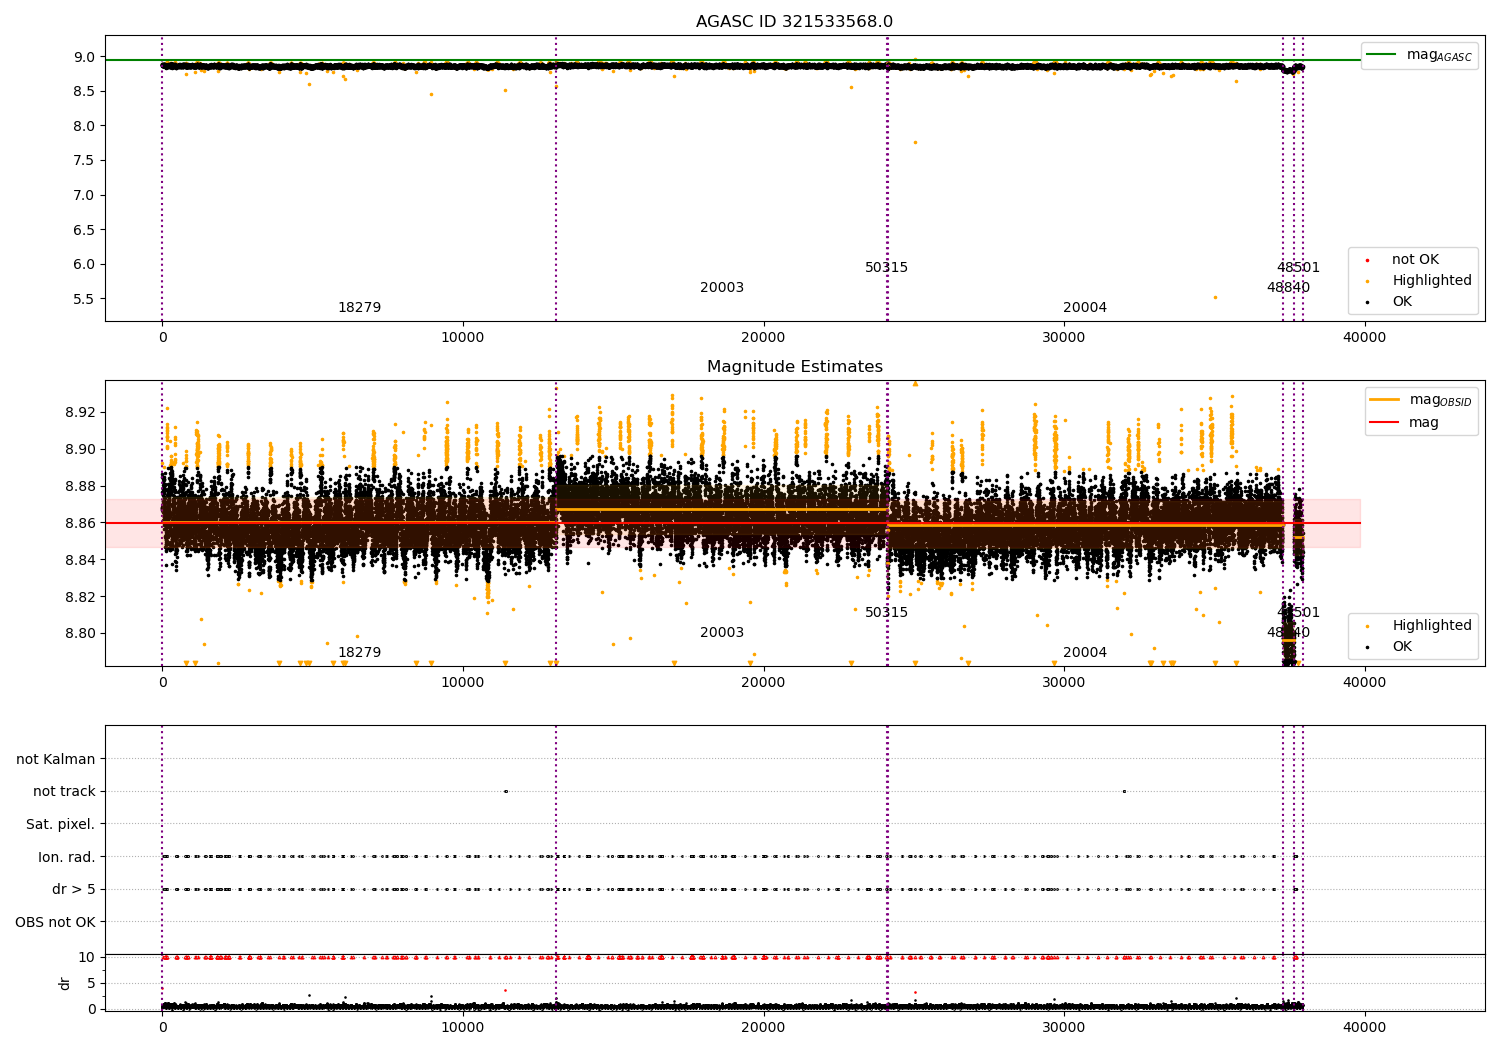Click y-axis tick 8.90 in Magnitude Estimates plot

pyautogui.click(x=80, y=449)
